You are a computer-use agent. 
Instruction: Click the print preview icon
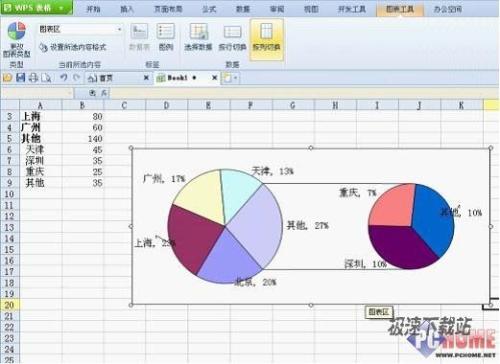(x=46, y=78)
